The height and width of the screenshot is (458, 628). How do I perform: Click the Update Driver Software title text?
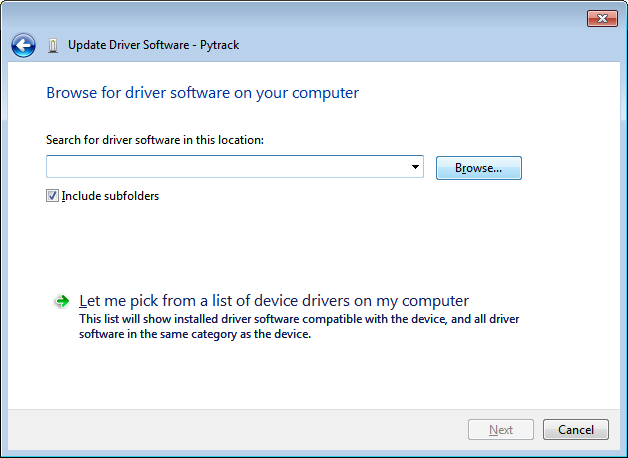pyautogui.click(x=153, y=45)
